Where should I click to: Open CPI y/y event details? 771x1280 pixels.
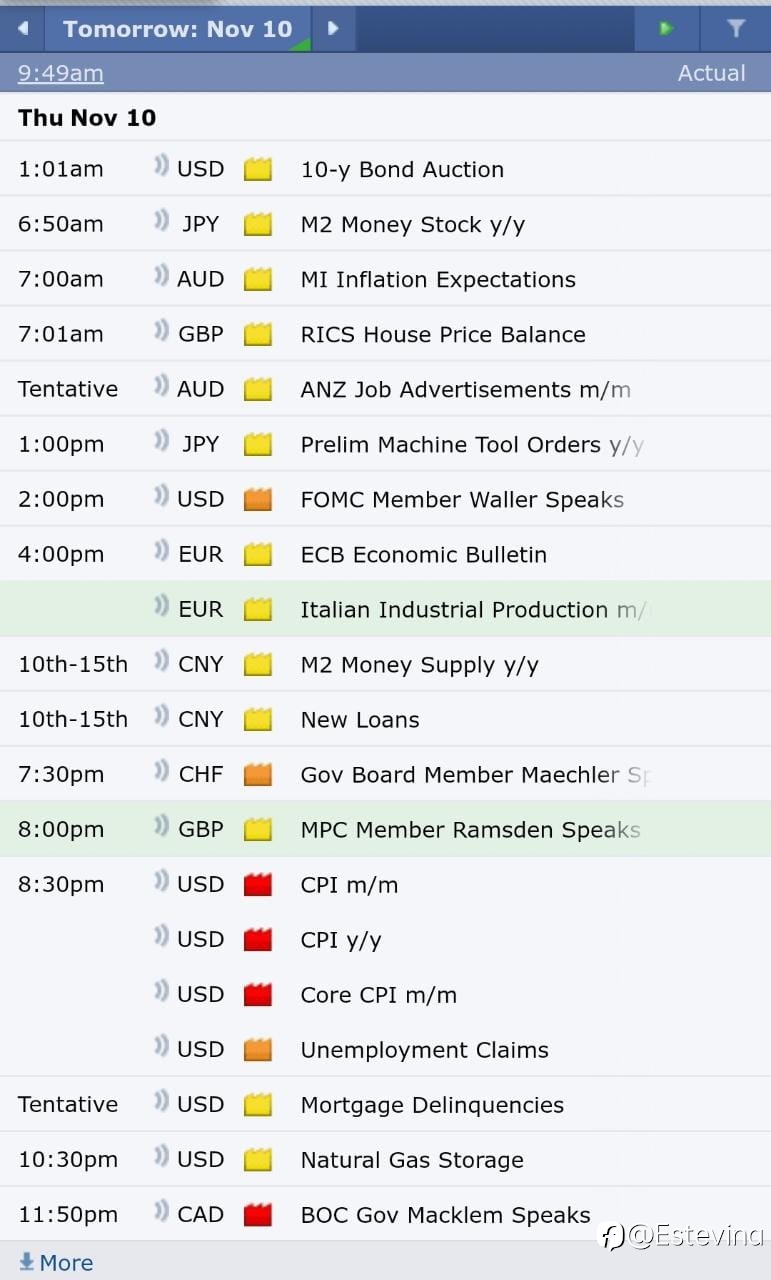pos(341,940)
